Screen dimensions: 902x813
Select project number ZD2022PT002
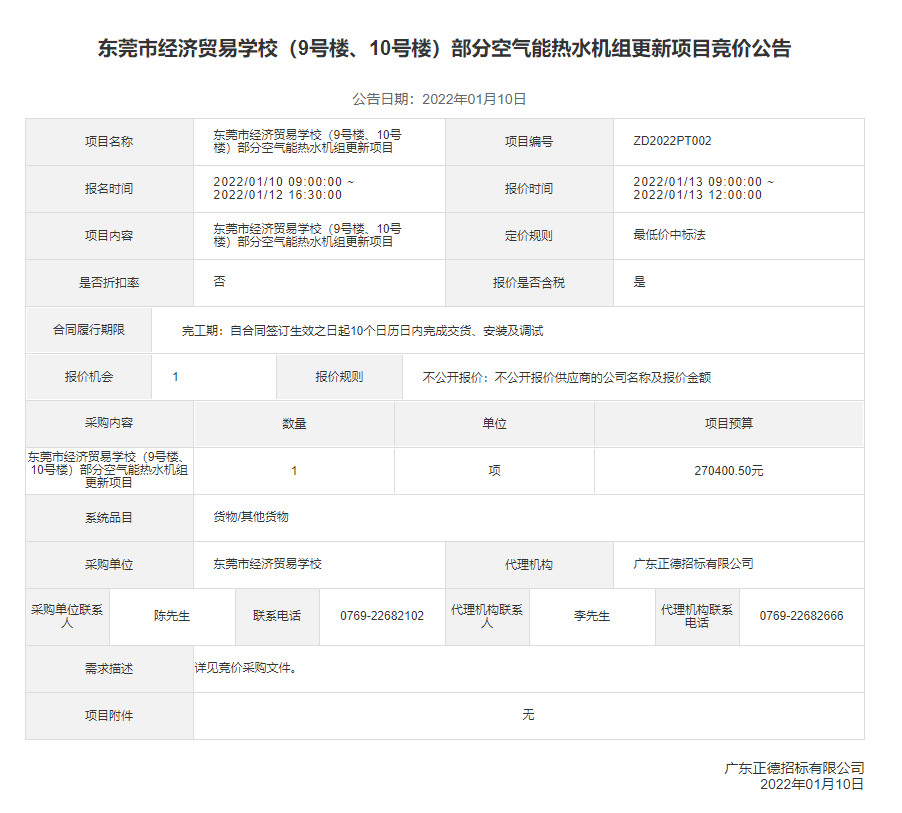pos(672,141)
